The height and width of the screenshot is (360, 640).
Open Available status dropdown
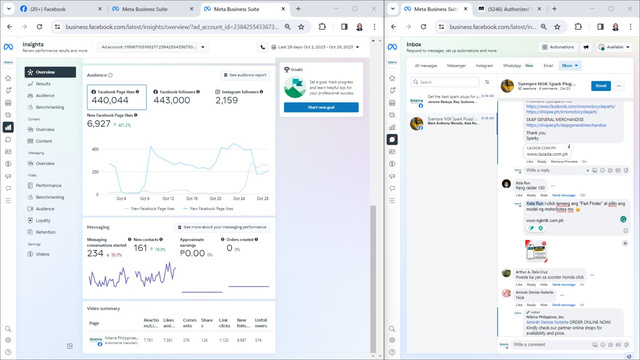point(614,47)
